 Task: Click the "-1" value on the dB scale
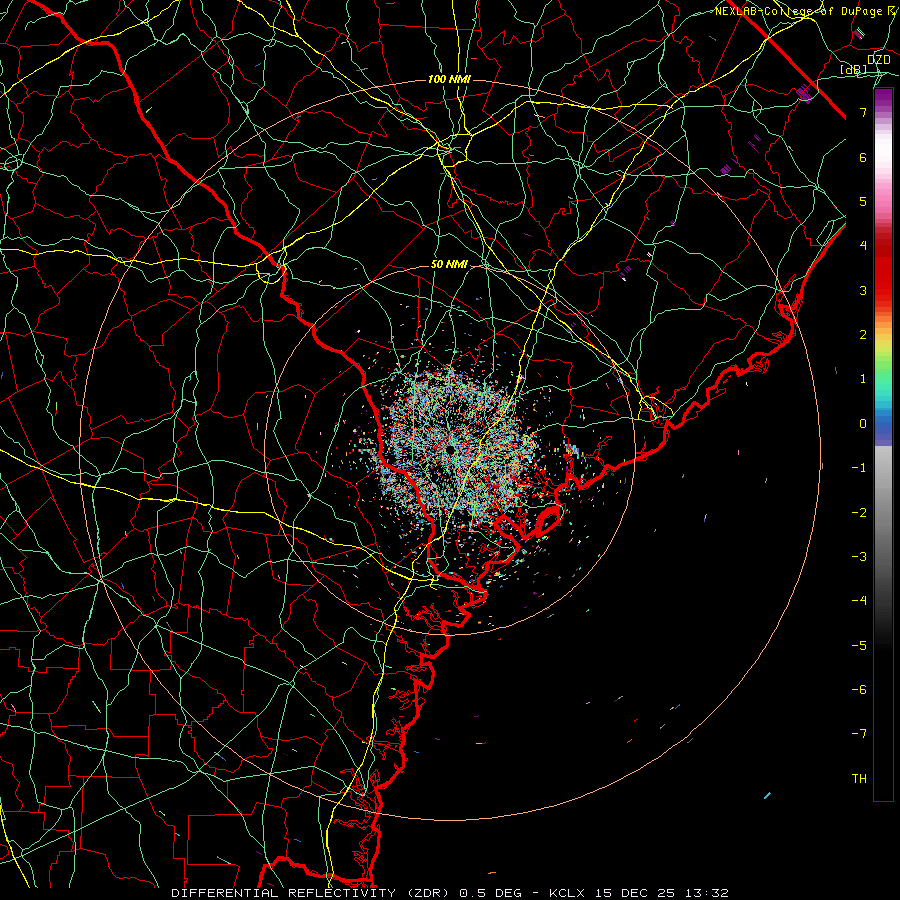[859, 468]
